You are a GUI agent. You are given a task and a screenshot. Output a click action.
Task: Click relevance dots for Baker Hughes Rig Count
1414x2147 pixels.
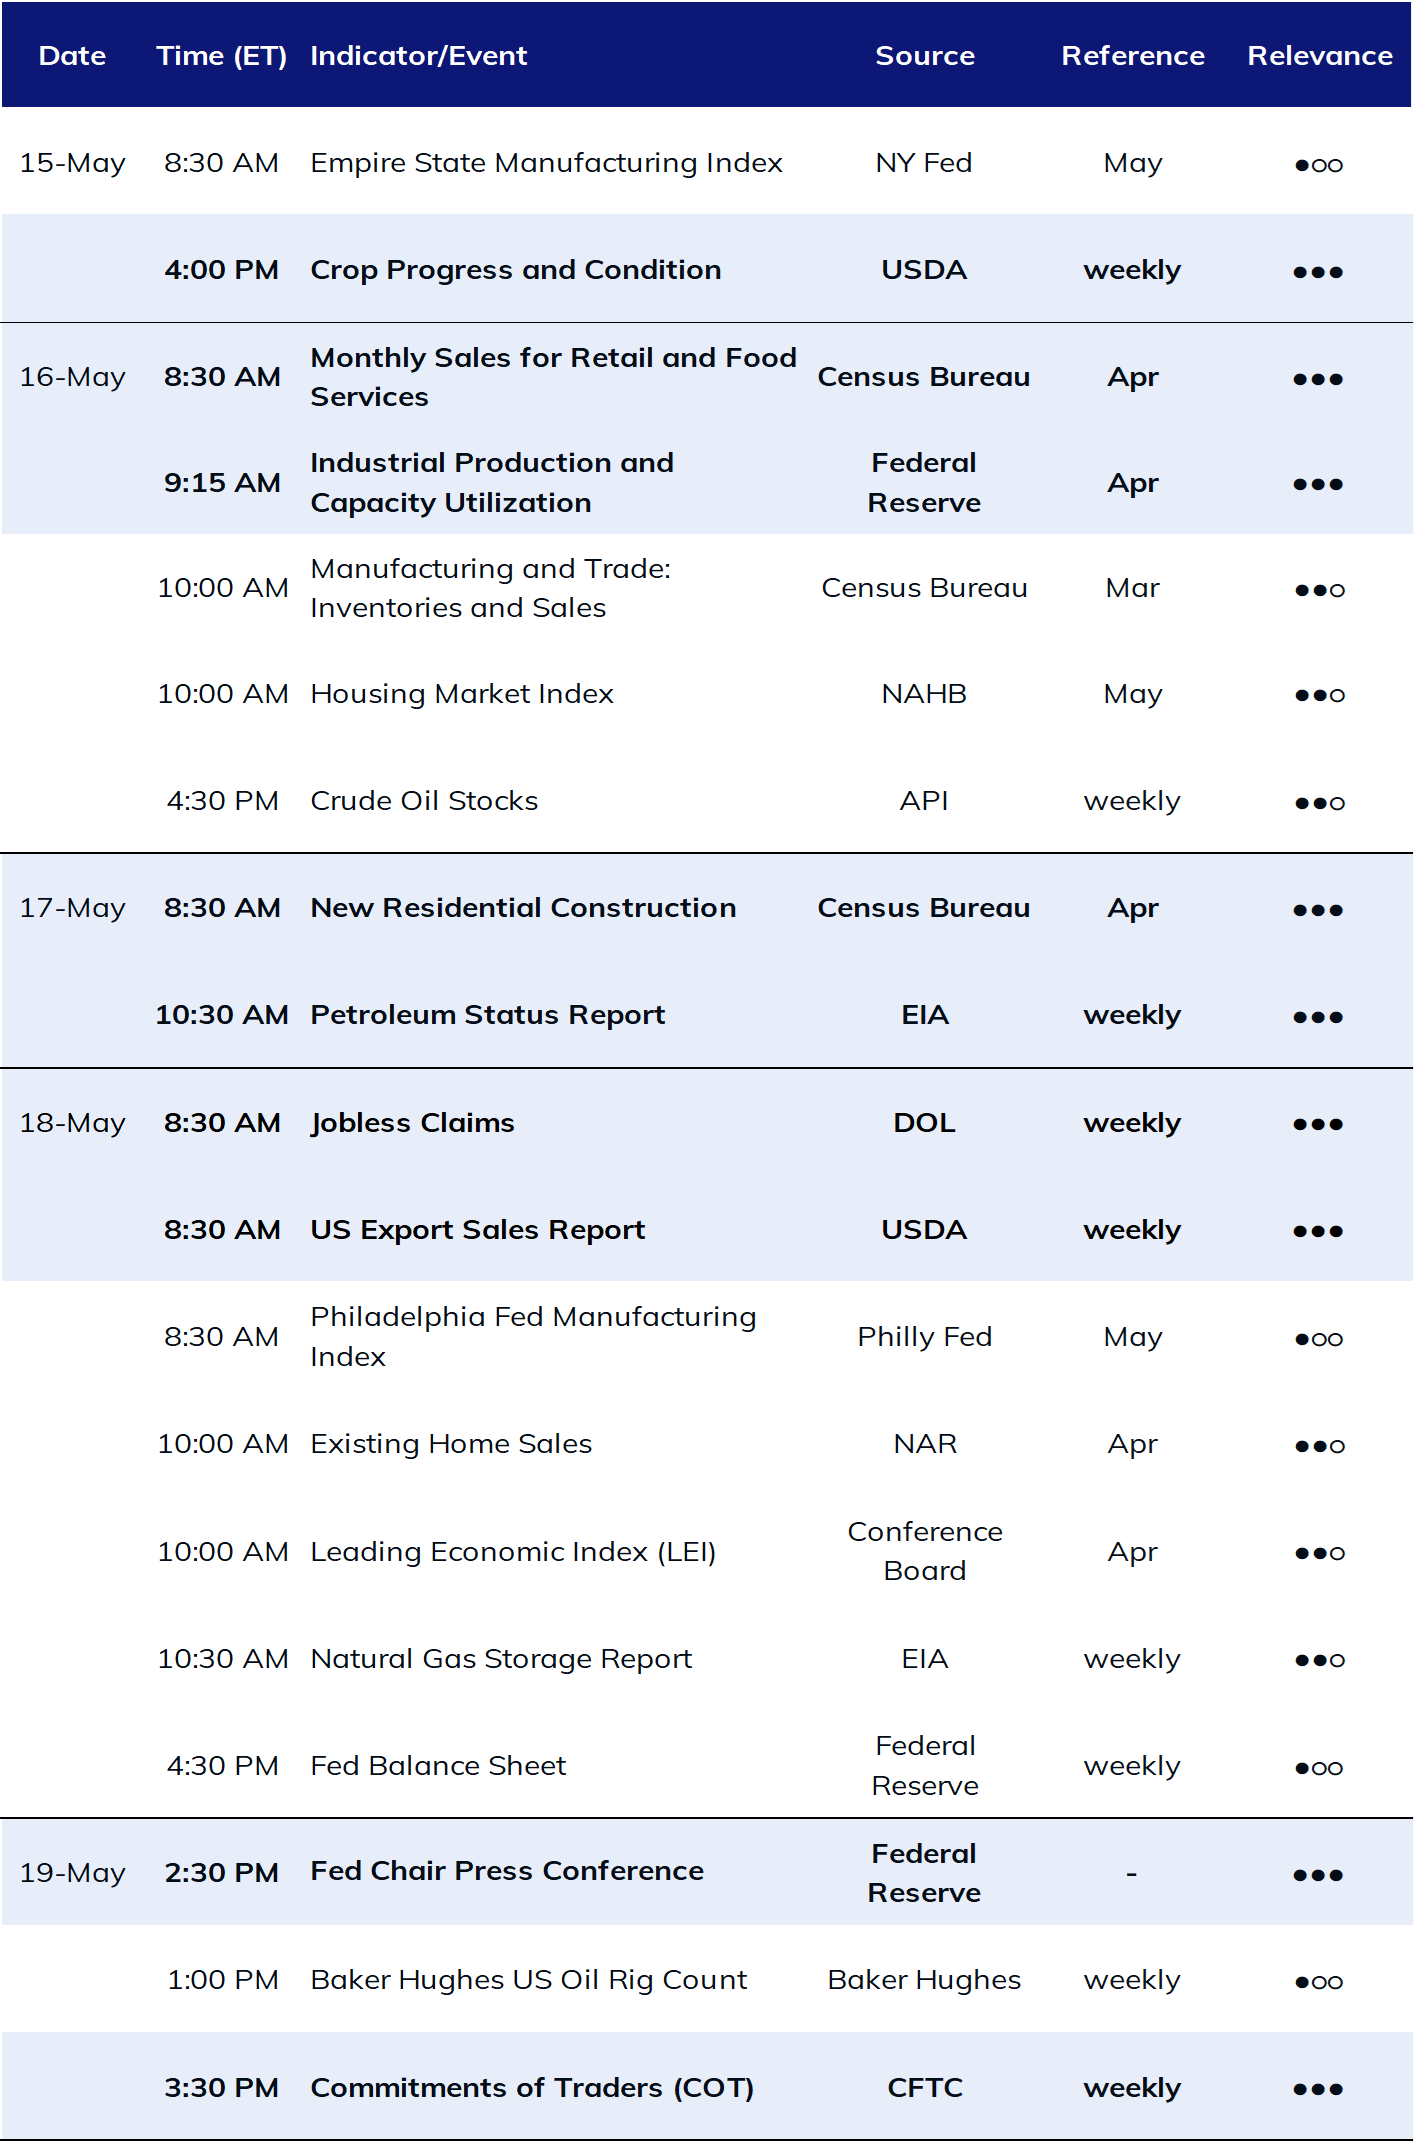pos(1319,1982)
